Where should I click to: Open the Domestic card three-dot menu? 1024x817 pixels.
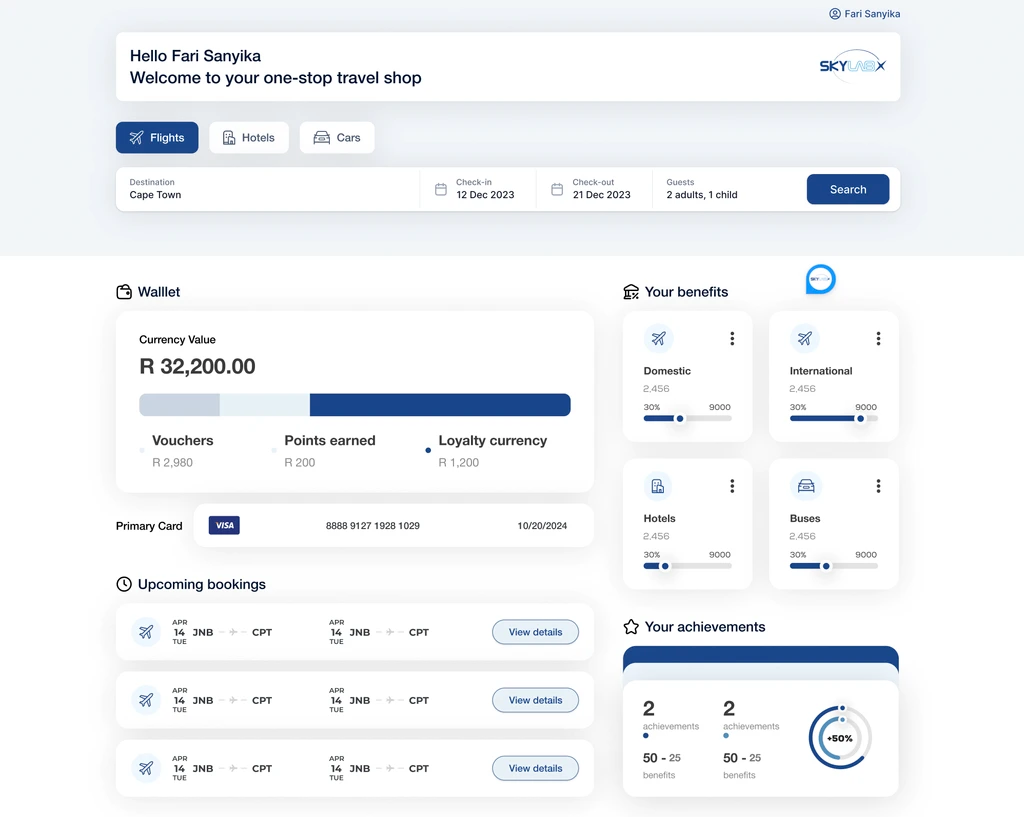[732, 339]
